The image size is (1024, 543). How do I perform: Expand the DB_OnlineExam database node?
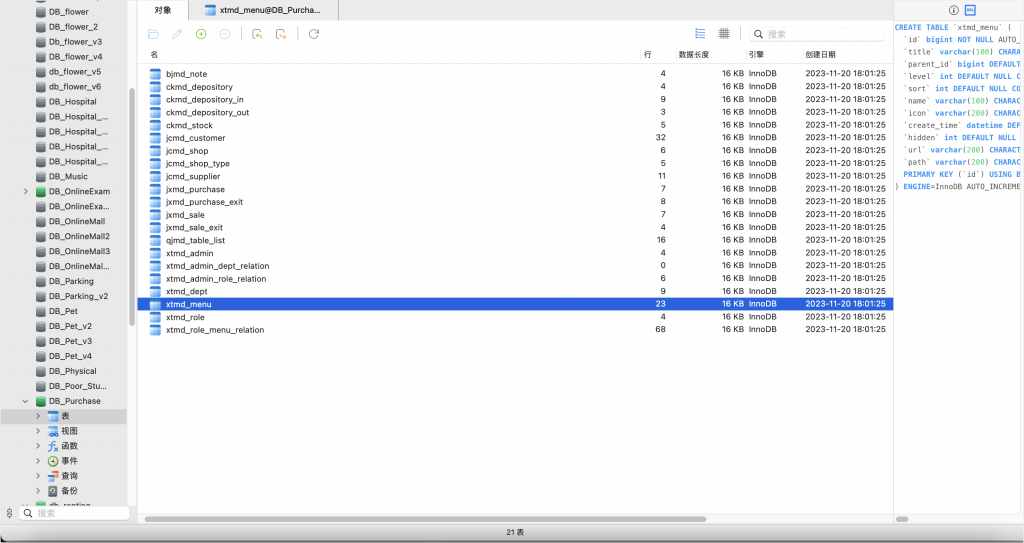(x=25, y=191)
